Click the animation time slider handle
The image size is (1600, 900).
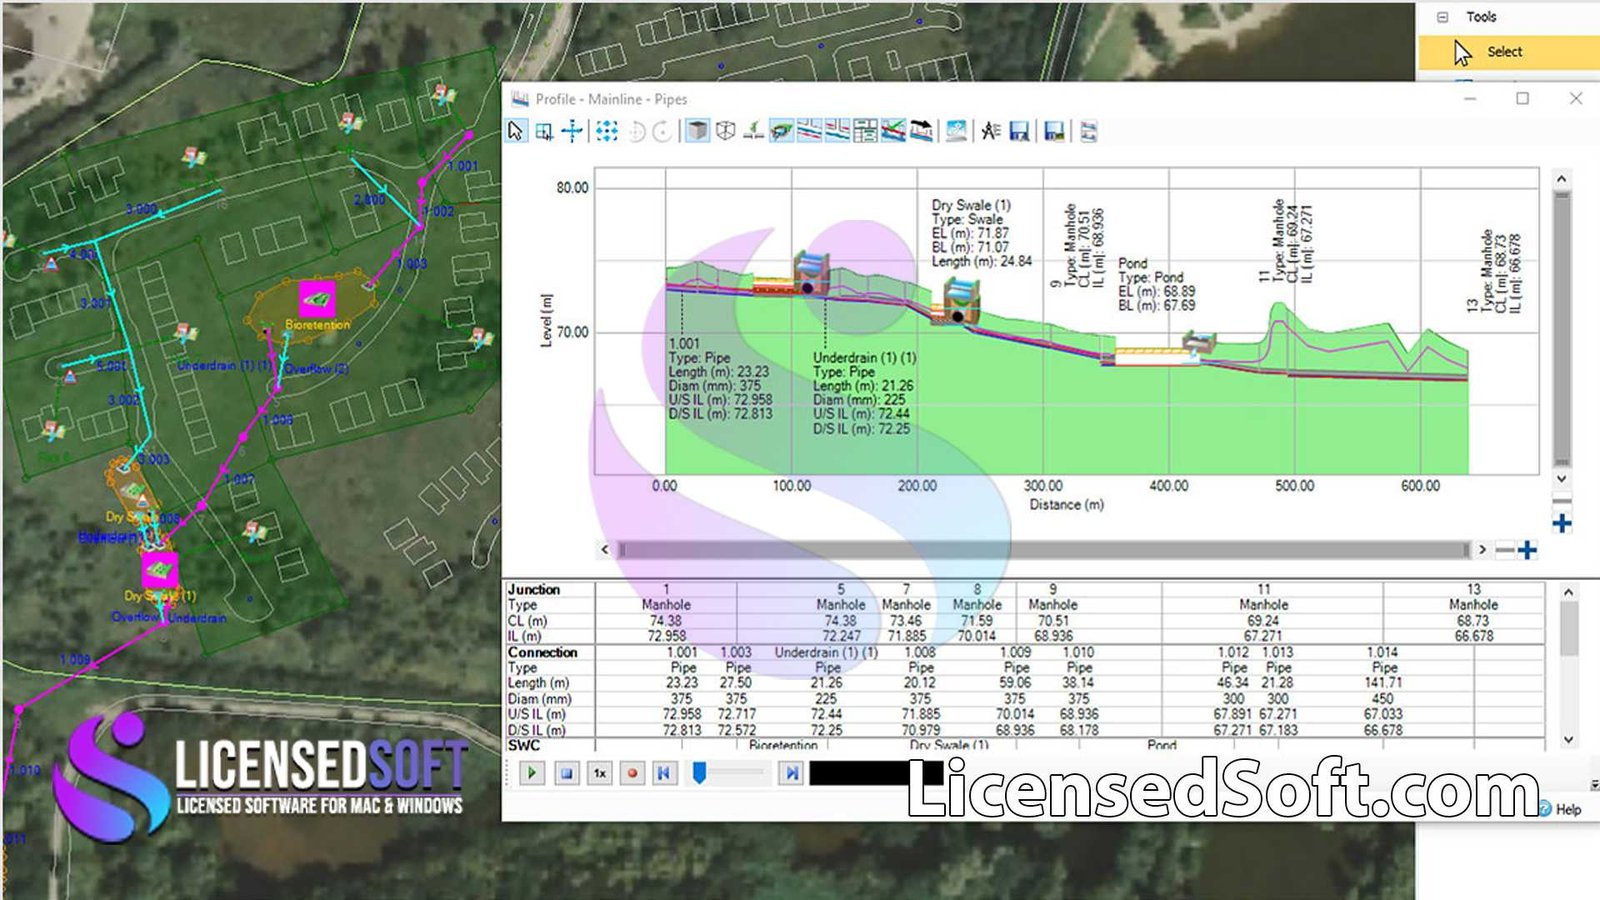pos(700,772)
